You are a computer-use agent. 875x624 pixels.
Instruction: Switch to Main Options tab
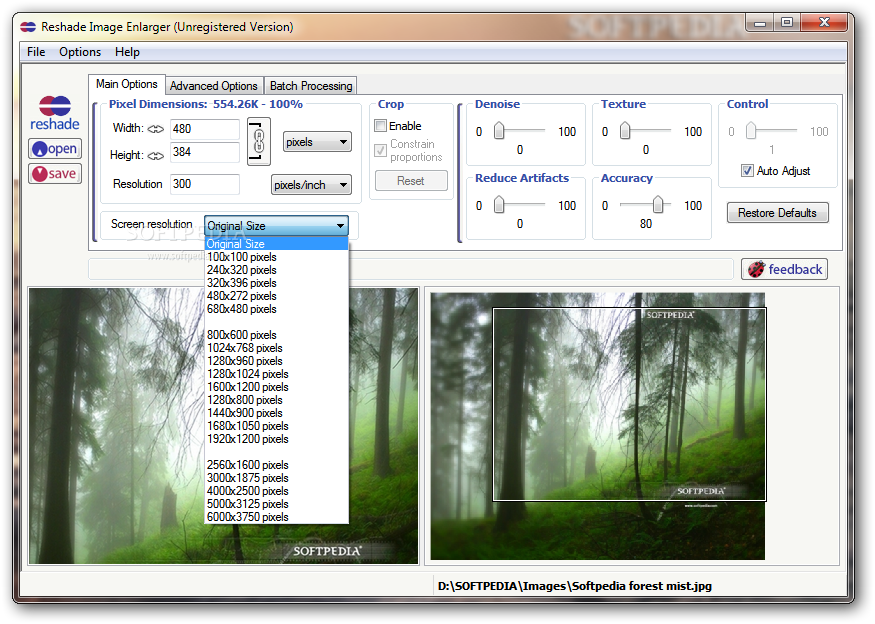click(x=127, y=84)
